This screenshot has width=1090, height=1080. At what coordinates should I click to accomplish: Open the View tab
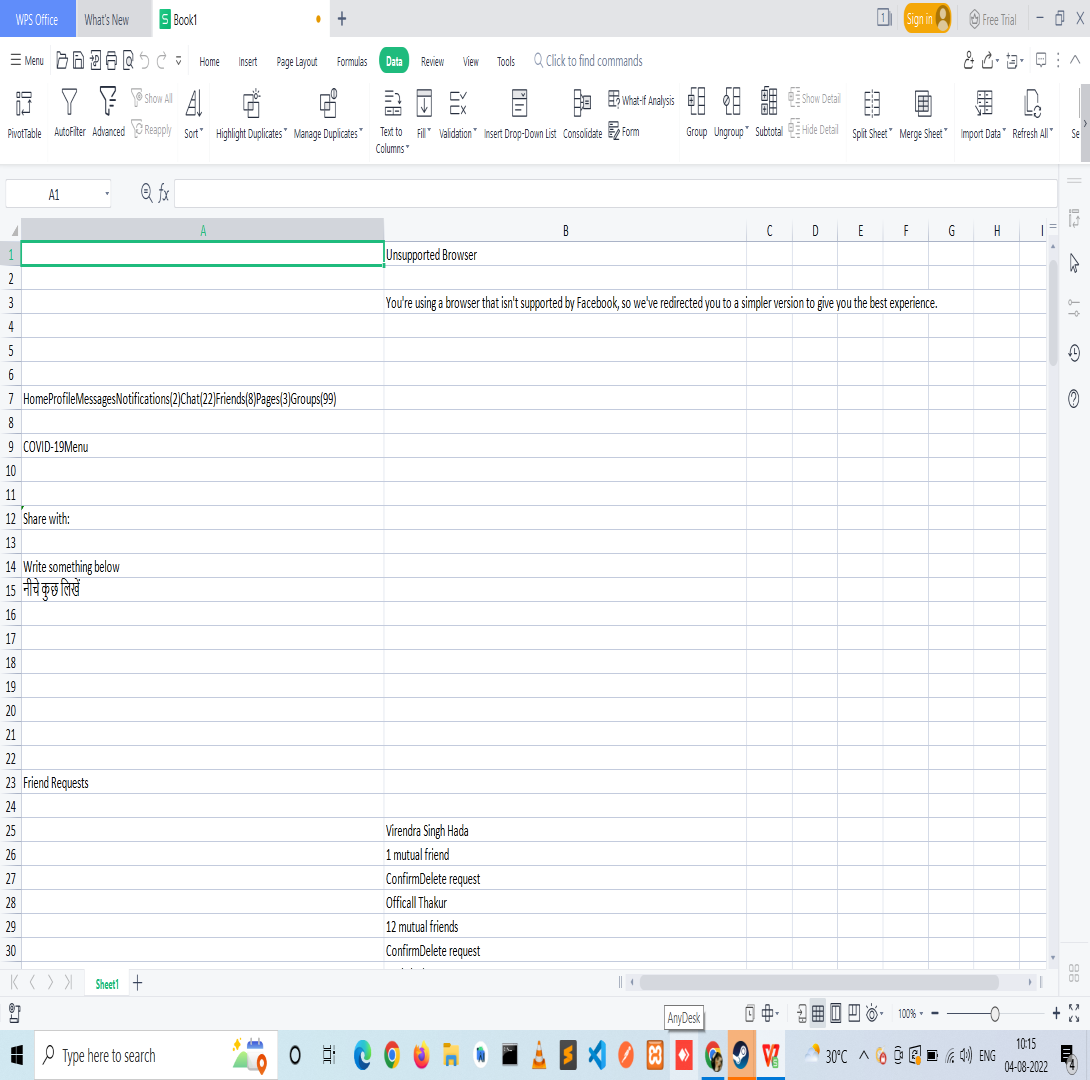pyautogui.click(x=471, y=61)
